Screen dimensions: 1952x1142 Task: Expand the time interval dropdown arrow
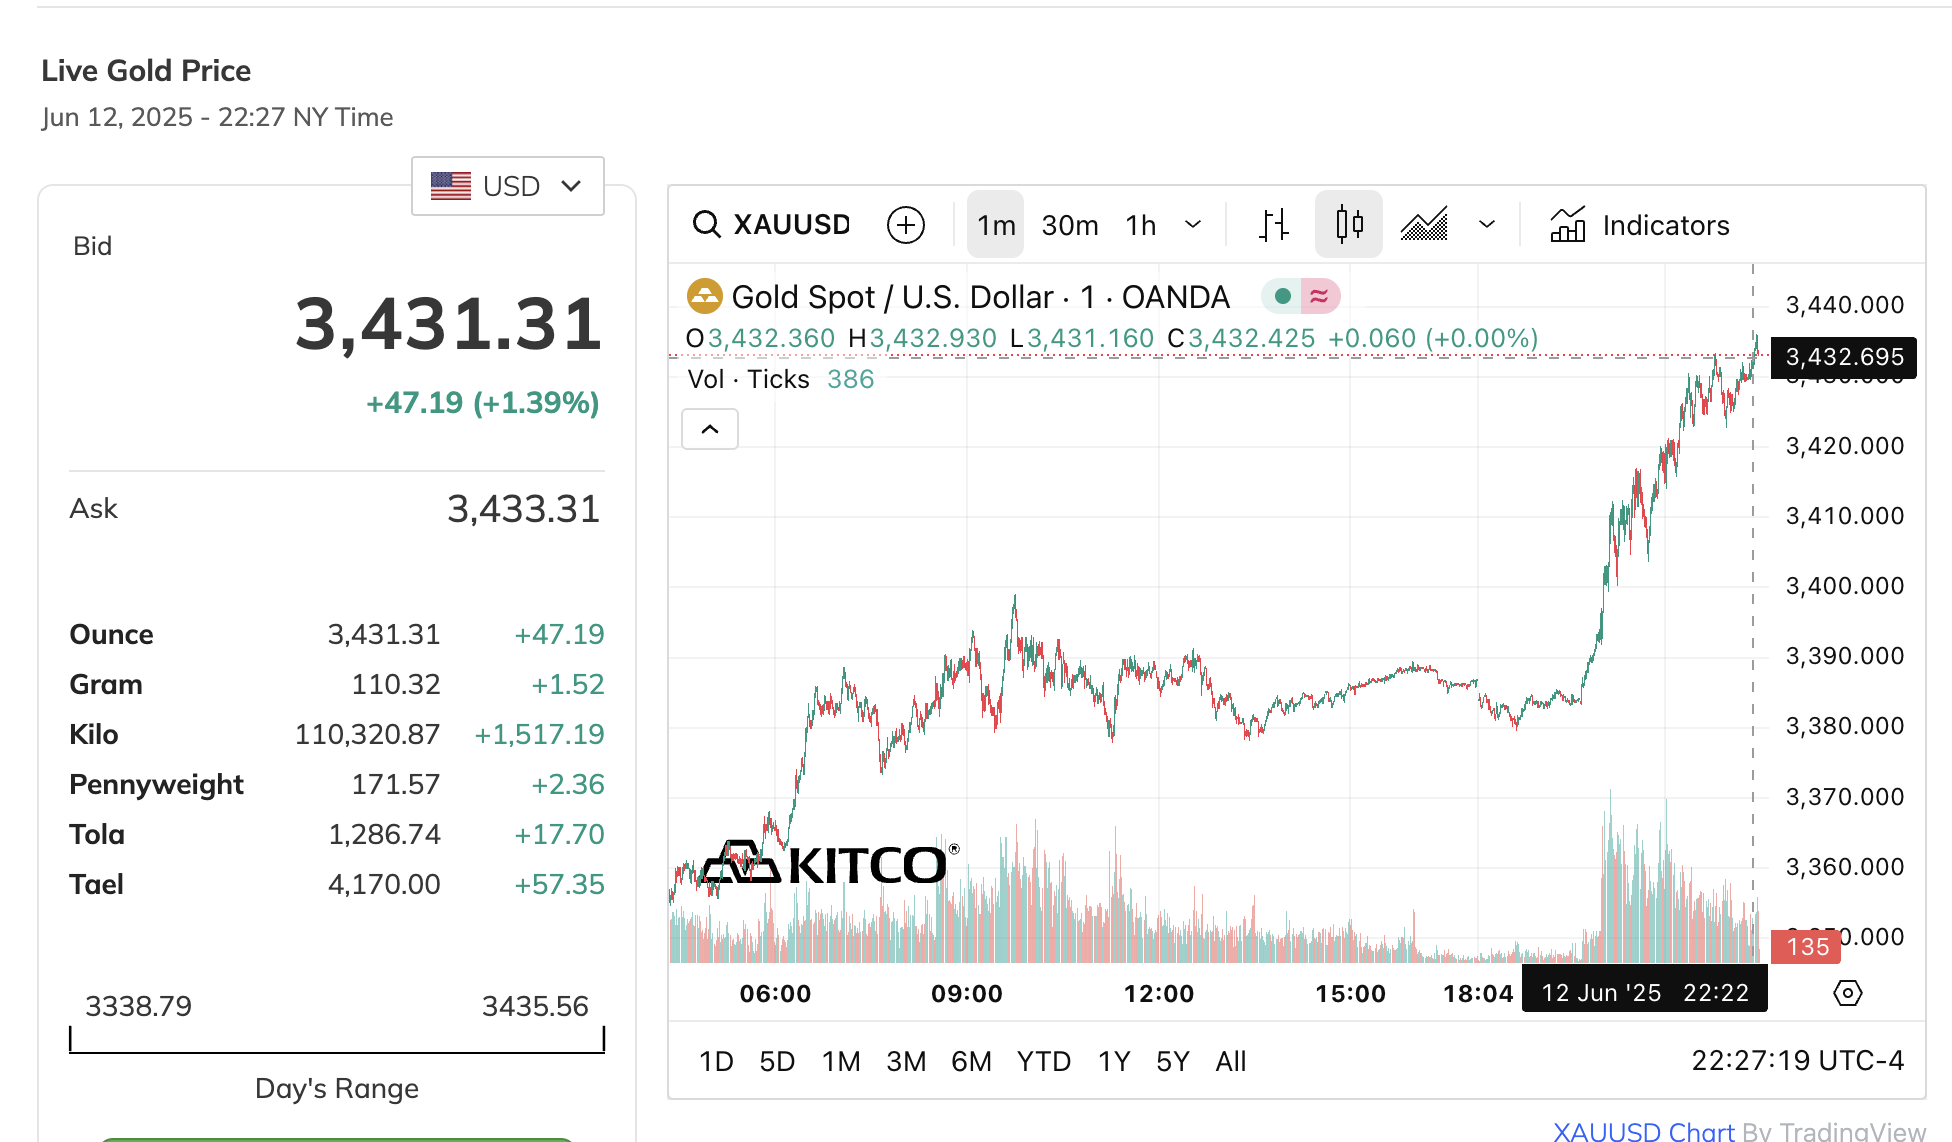point(1193,225)
